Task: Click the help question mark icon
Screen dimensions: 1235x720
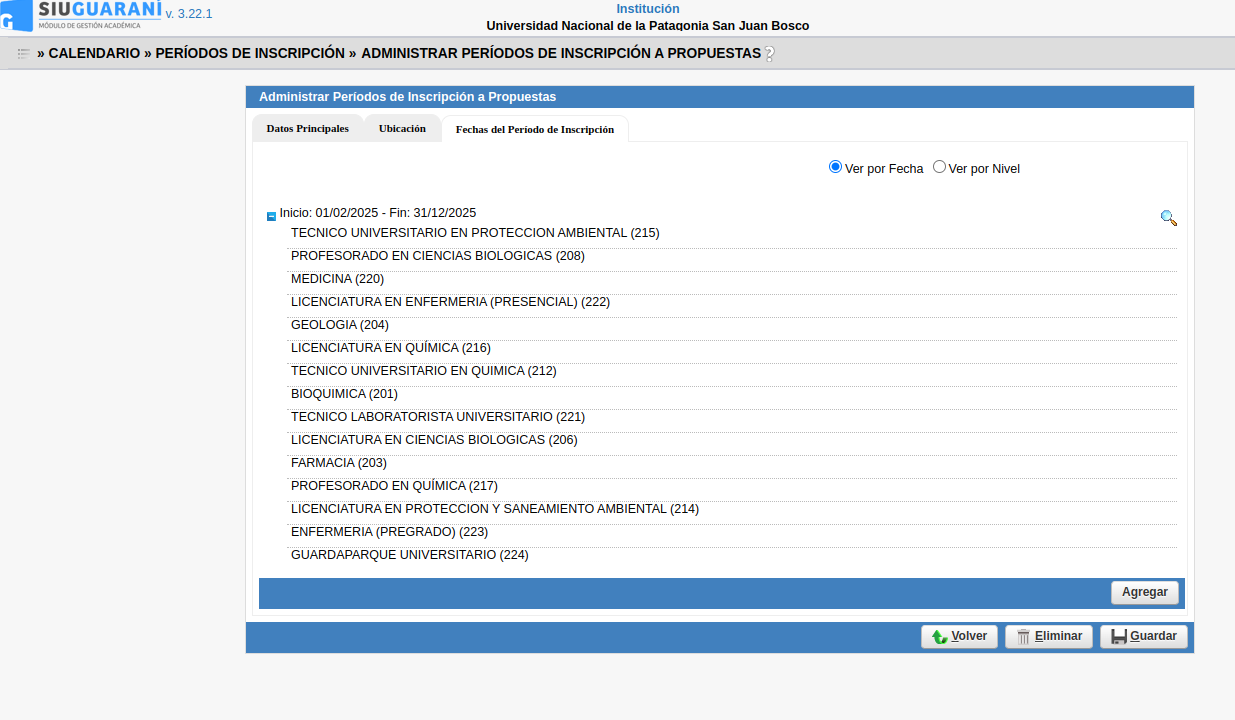Action: pos(769,54)
